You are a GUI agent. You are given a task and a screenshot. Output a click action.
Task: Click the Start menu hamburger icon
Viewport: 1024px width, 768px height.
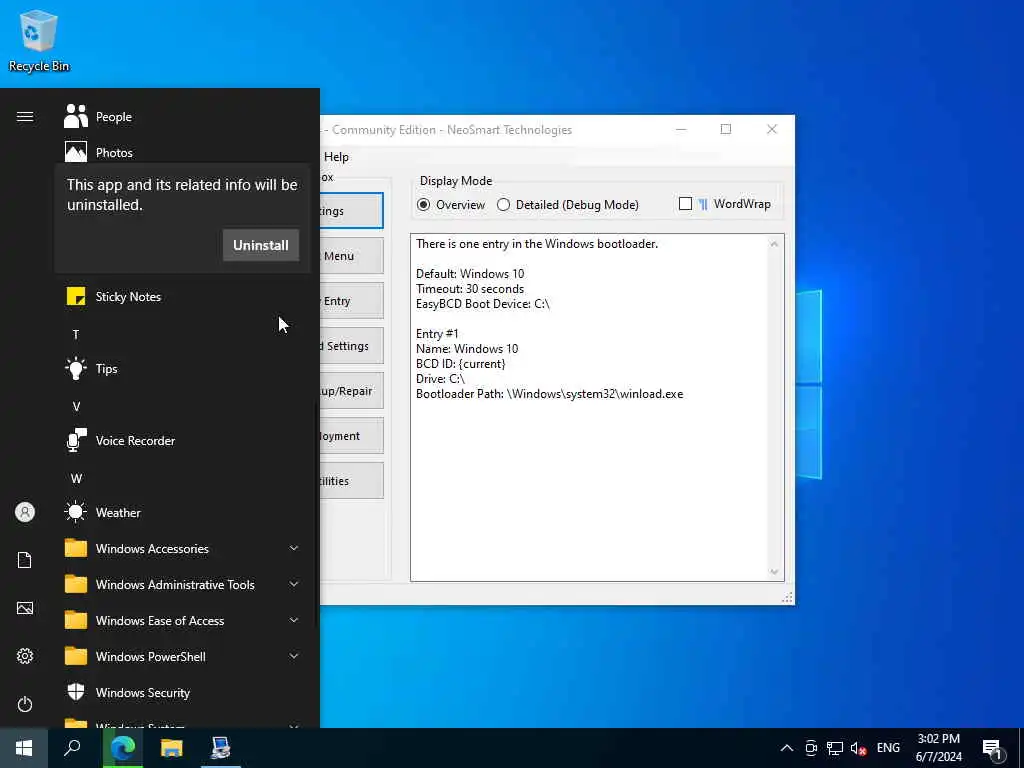coord(25,116)
